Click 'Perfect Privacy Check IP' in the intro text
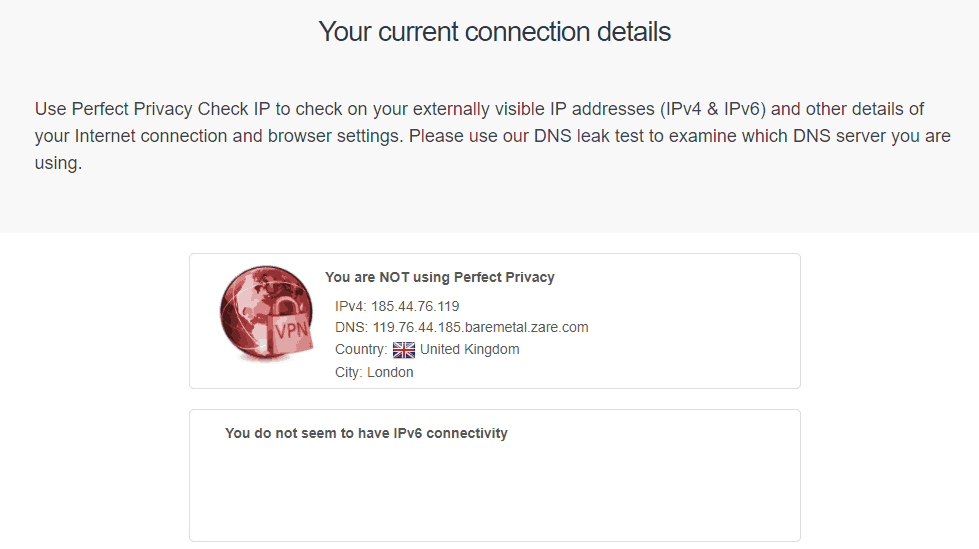Image resolution: width=979 pixels, height=549 pixels. [170, 109]
